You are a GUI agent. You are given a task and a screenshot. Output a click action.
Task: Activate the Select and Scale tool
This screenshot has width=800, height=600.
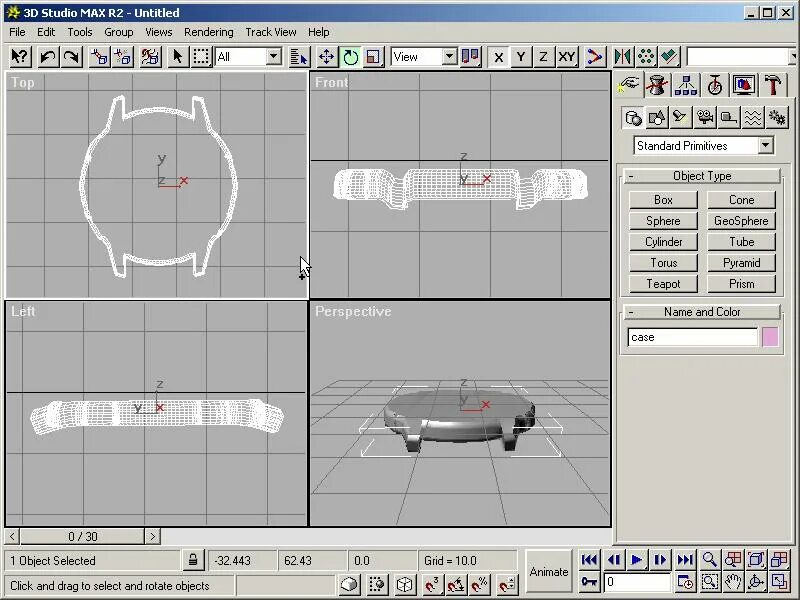(373, 57)
